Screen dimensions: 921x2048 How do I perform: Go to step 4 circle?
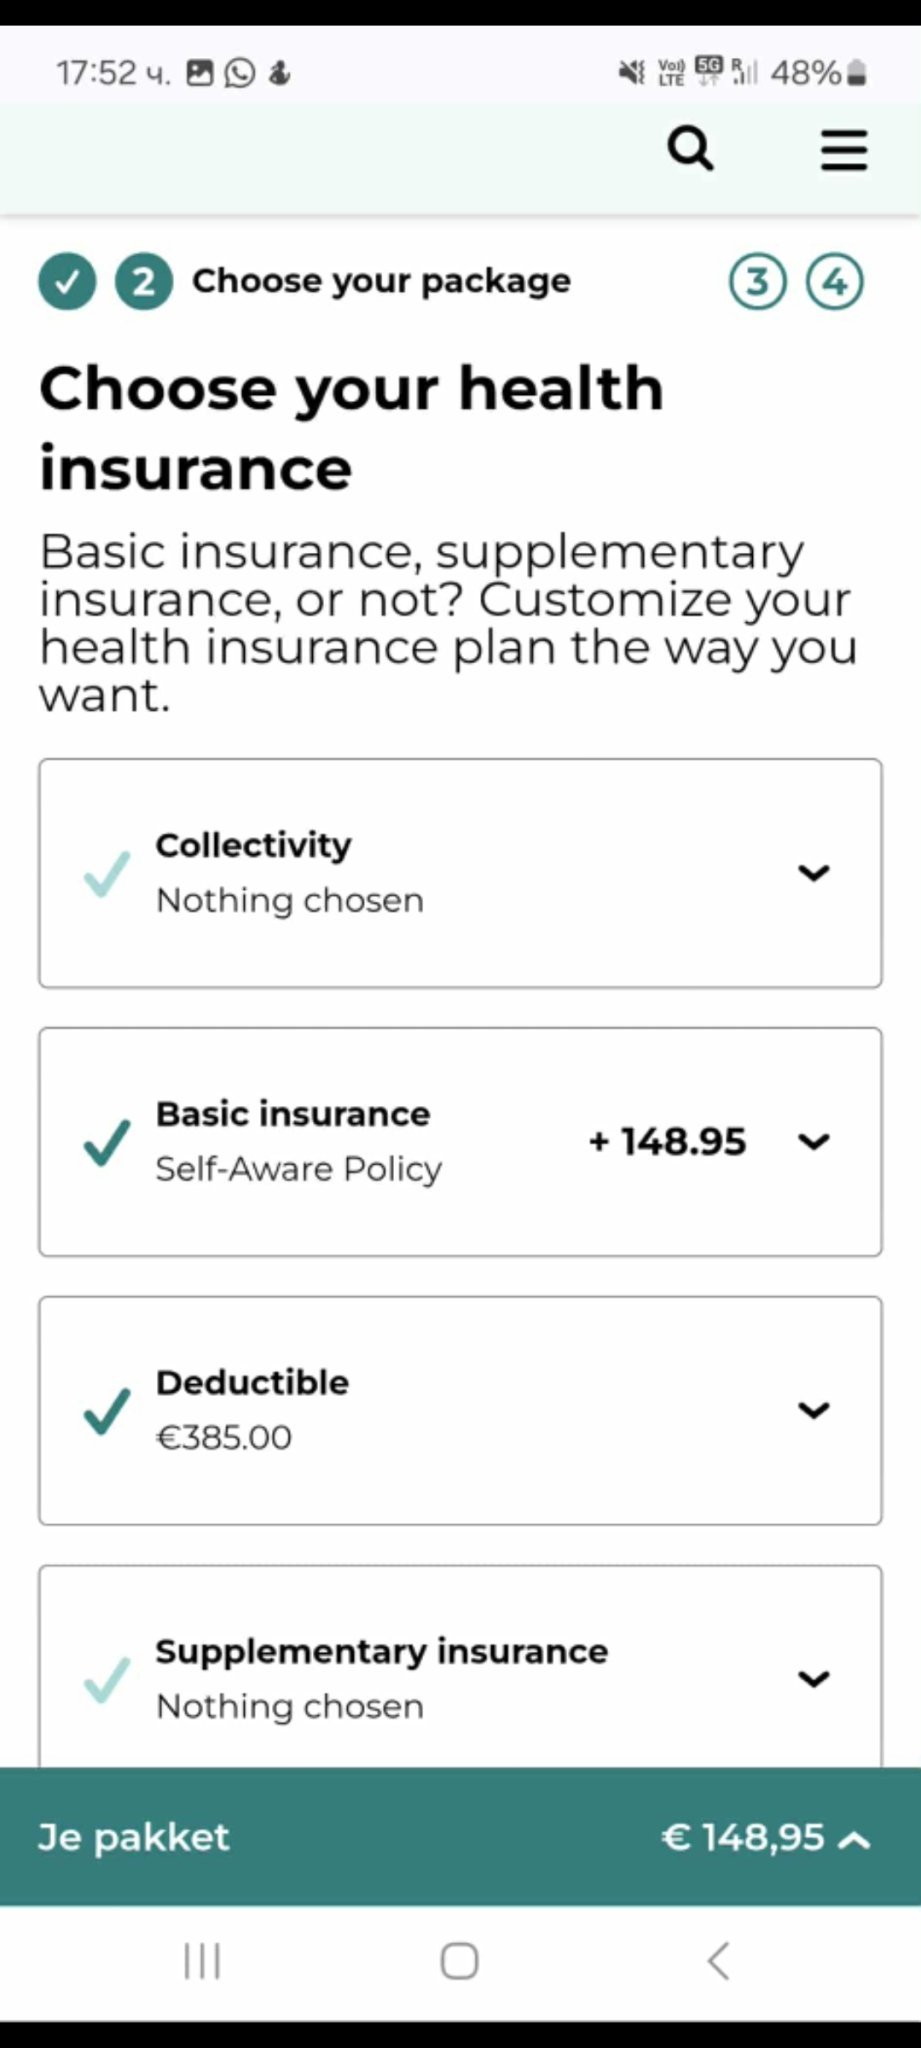(x=834, y=282)
